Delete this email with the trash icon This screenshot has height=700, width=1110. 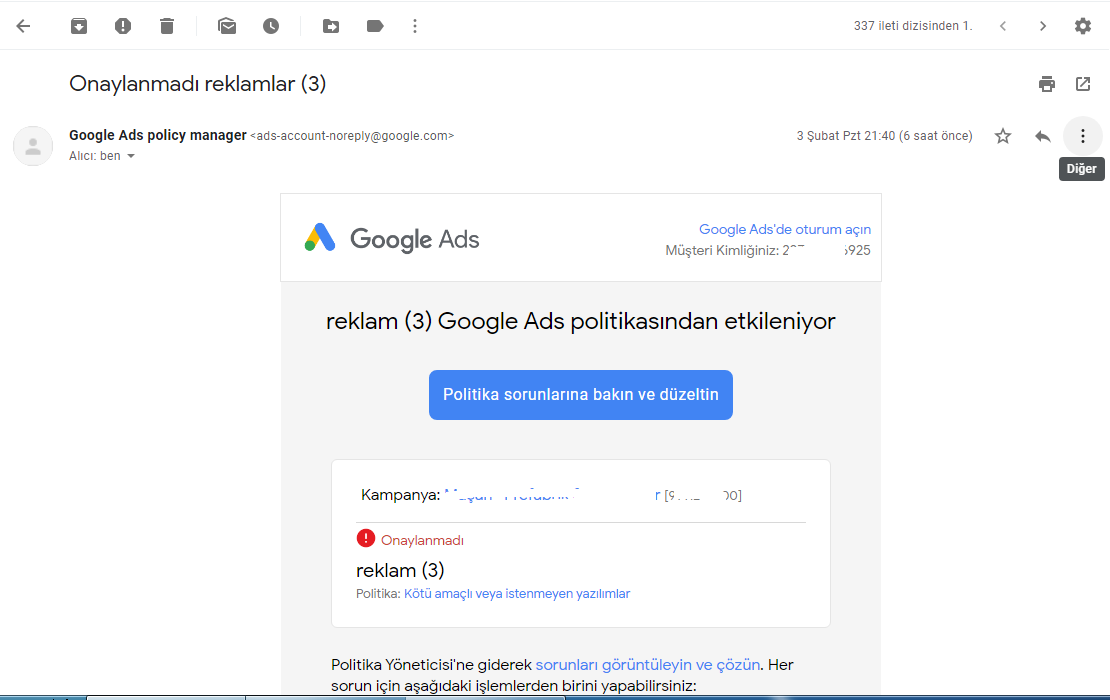(166, 26)
